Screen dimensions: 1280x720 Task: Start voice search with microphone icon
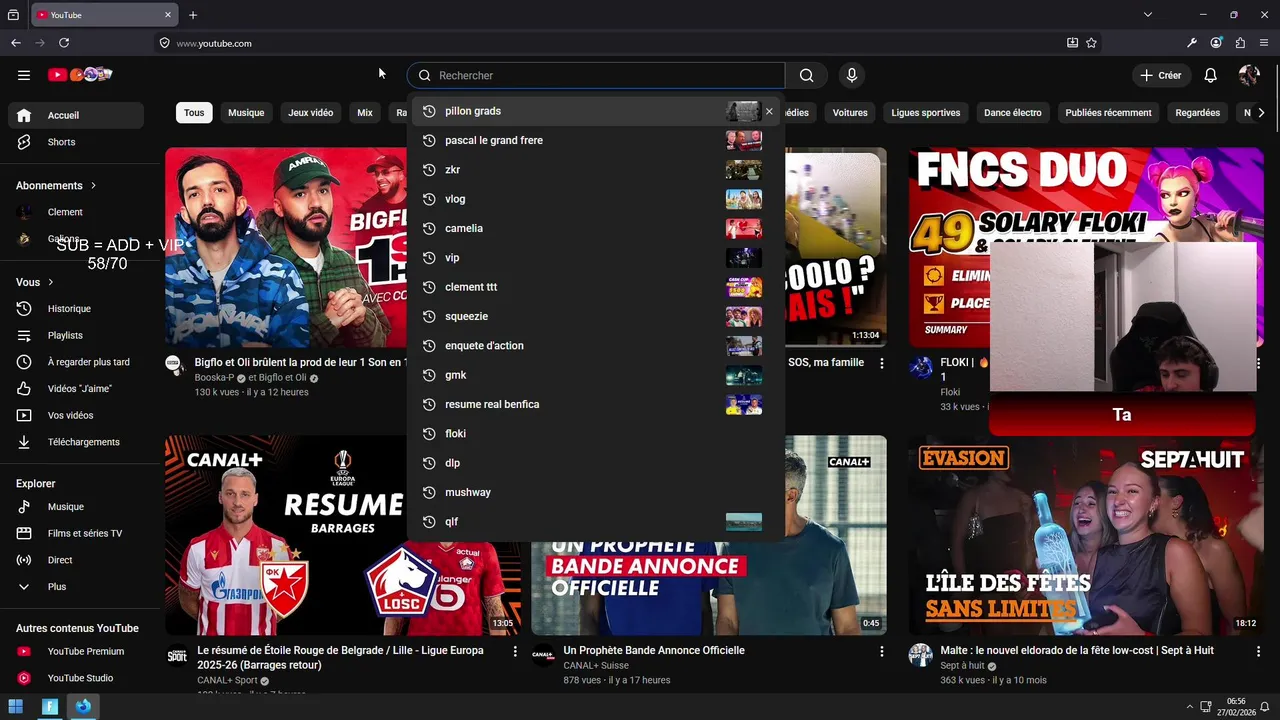coord(852,75)
